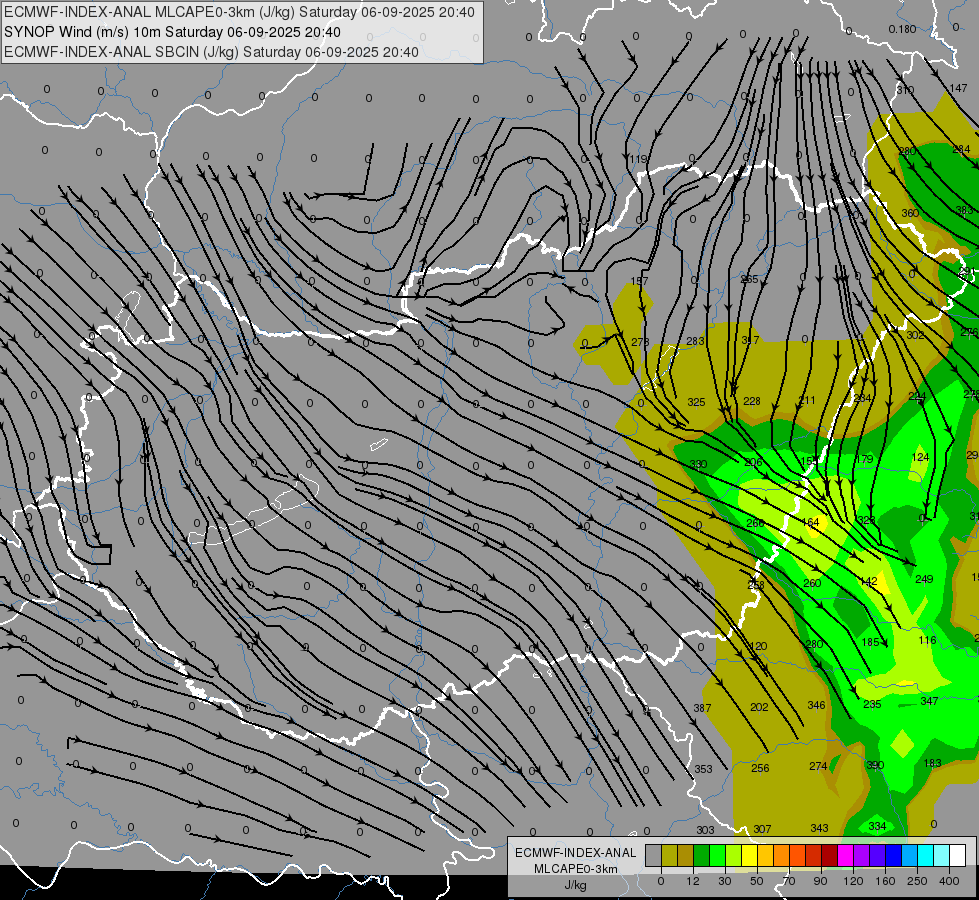
Task: Click the map value 387
Action: (702, 708)
